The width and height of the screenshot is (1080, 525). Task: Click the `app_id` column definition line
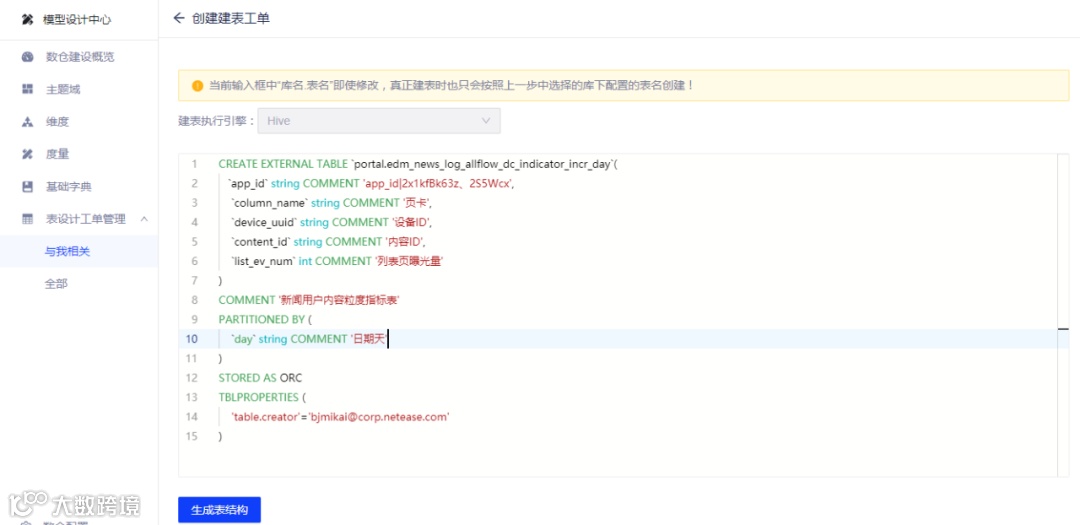pyautogui.click(x=372, y=184)
